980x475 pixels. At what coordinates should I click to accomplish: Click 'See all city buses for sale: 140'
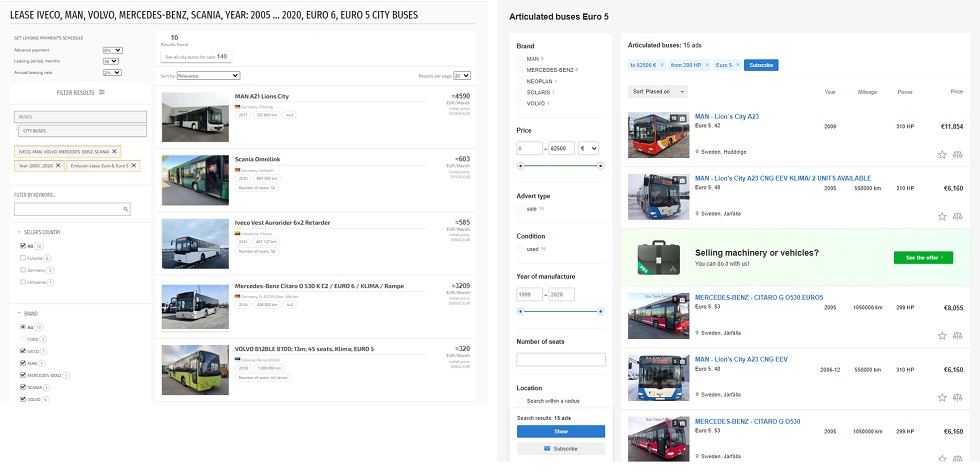click(x=196, y=56)
